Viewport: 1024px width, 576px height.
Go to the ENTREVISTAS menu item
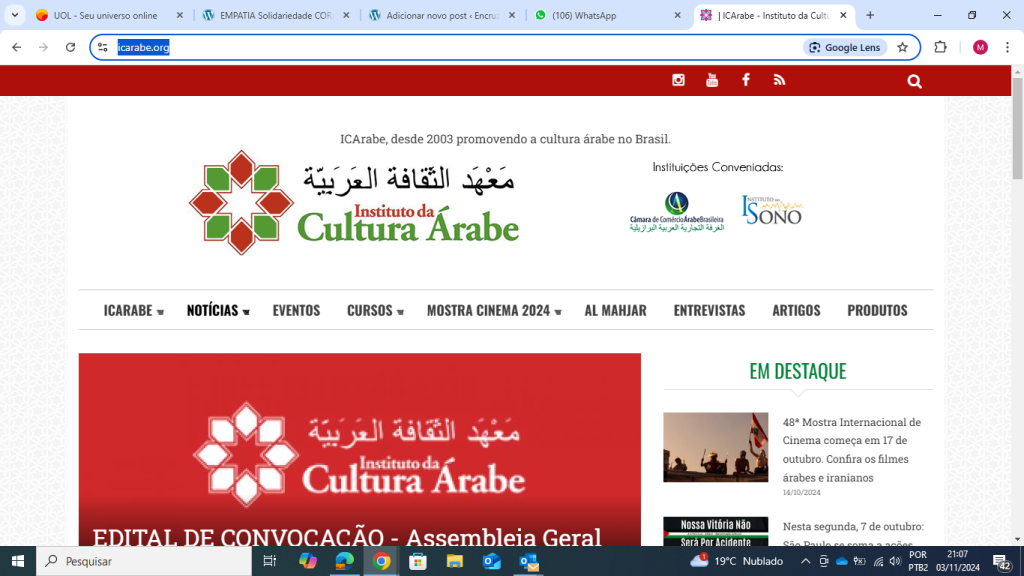pos(709,311)
